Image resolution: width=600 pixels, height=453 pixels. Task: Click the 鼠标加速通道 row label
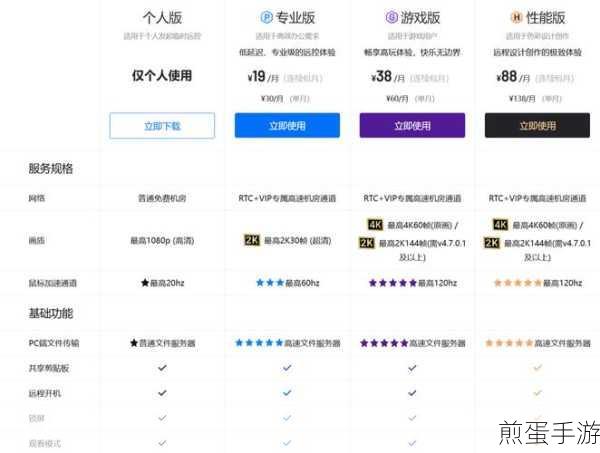coord(53,283)
